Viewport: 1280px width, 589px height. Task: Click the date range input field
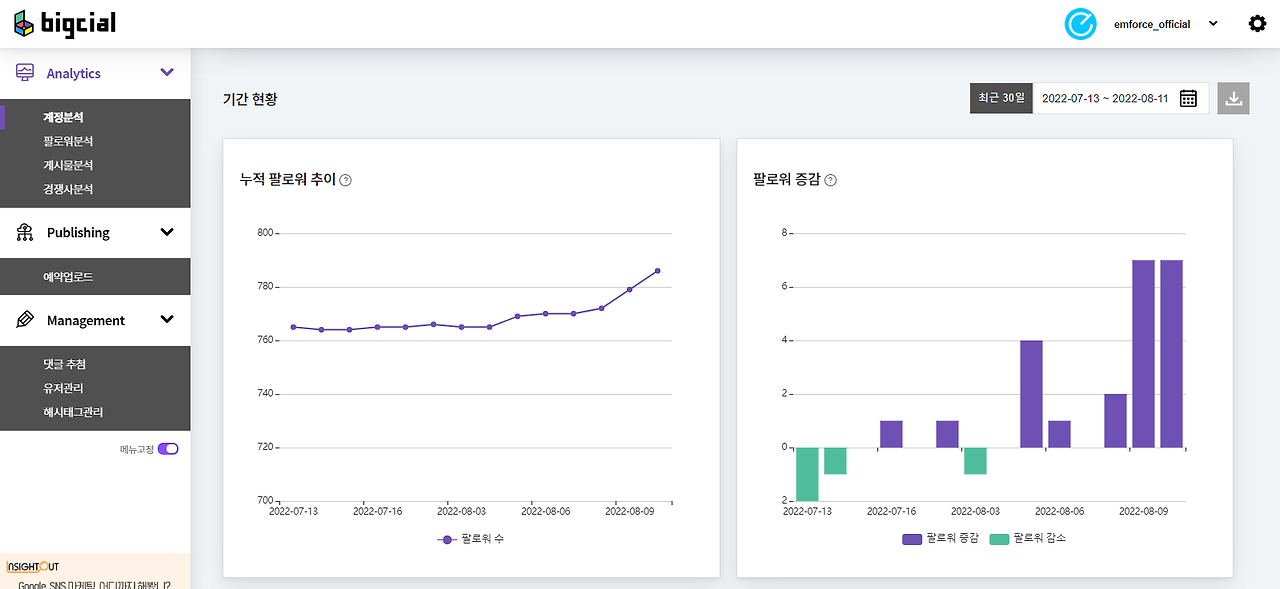1120,98
